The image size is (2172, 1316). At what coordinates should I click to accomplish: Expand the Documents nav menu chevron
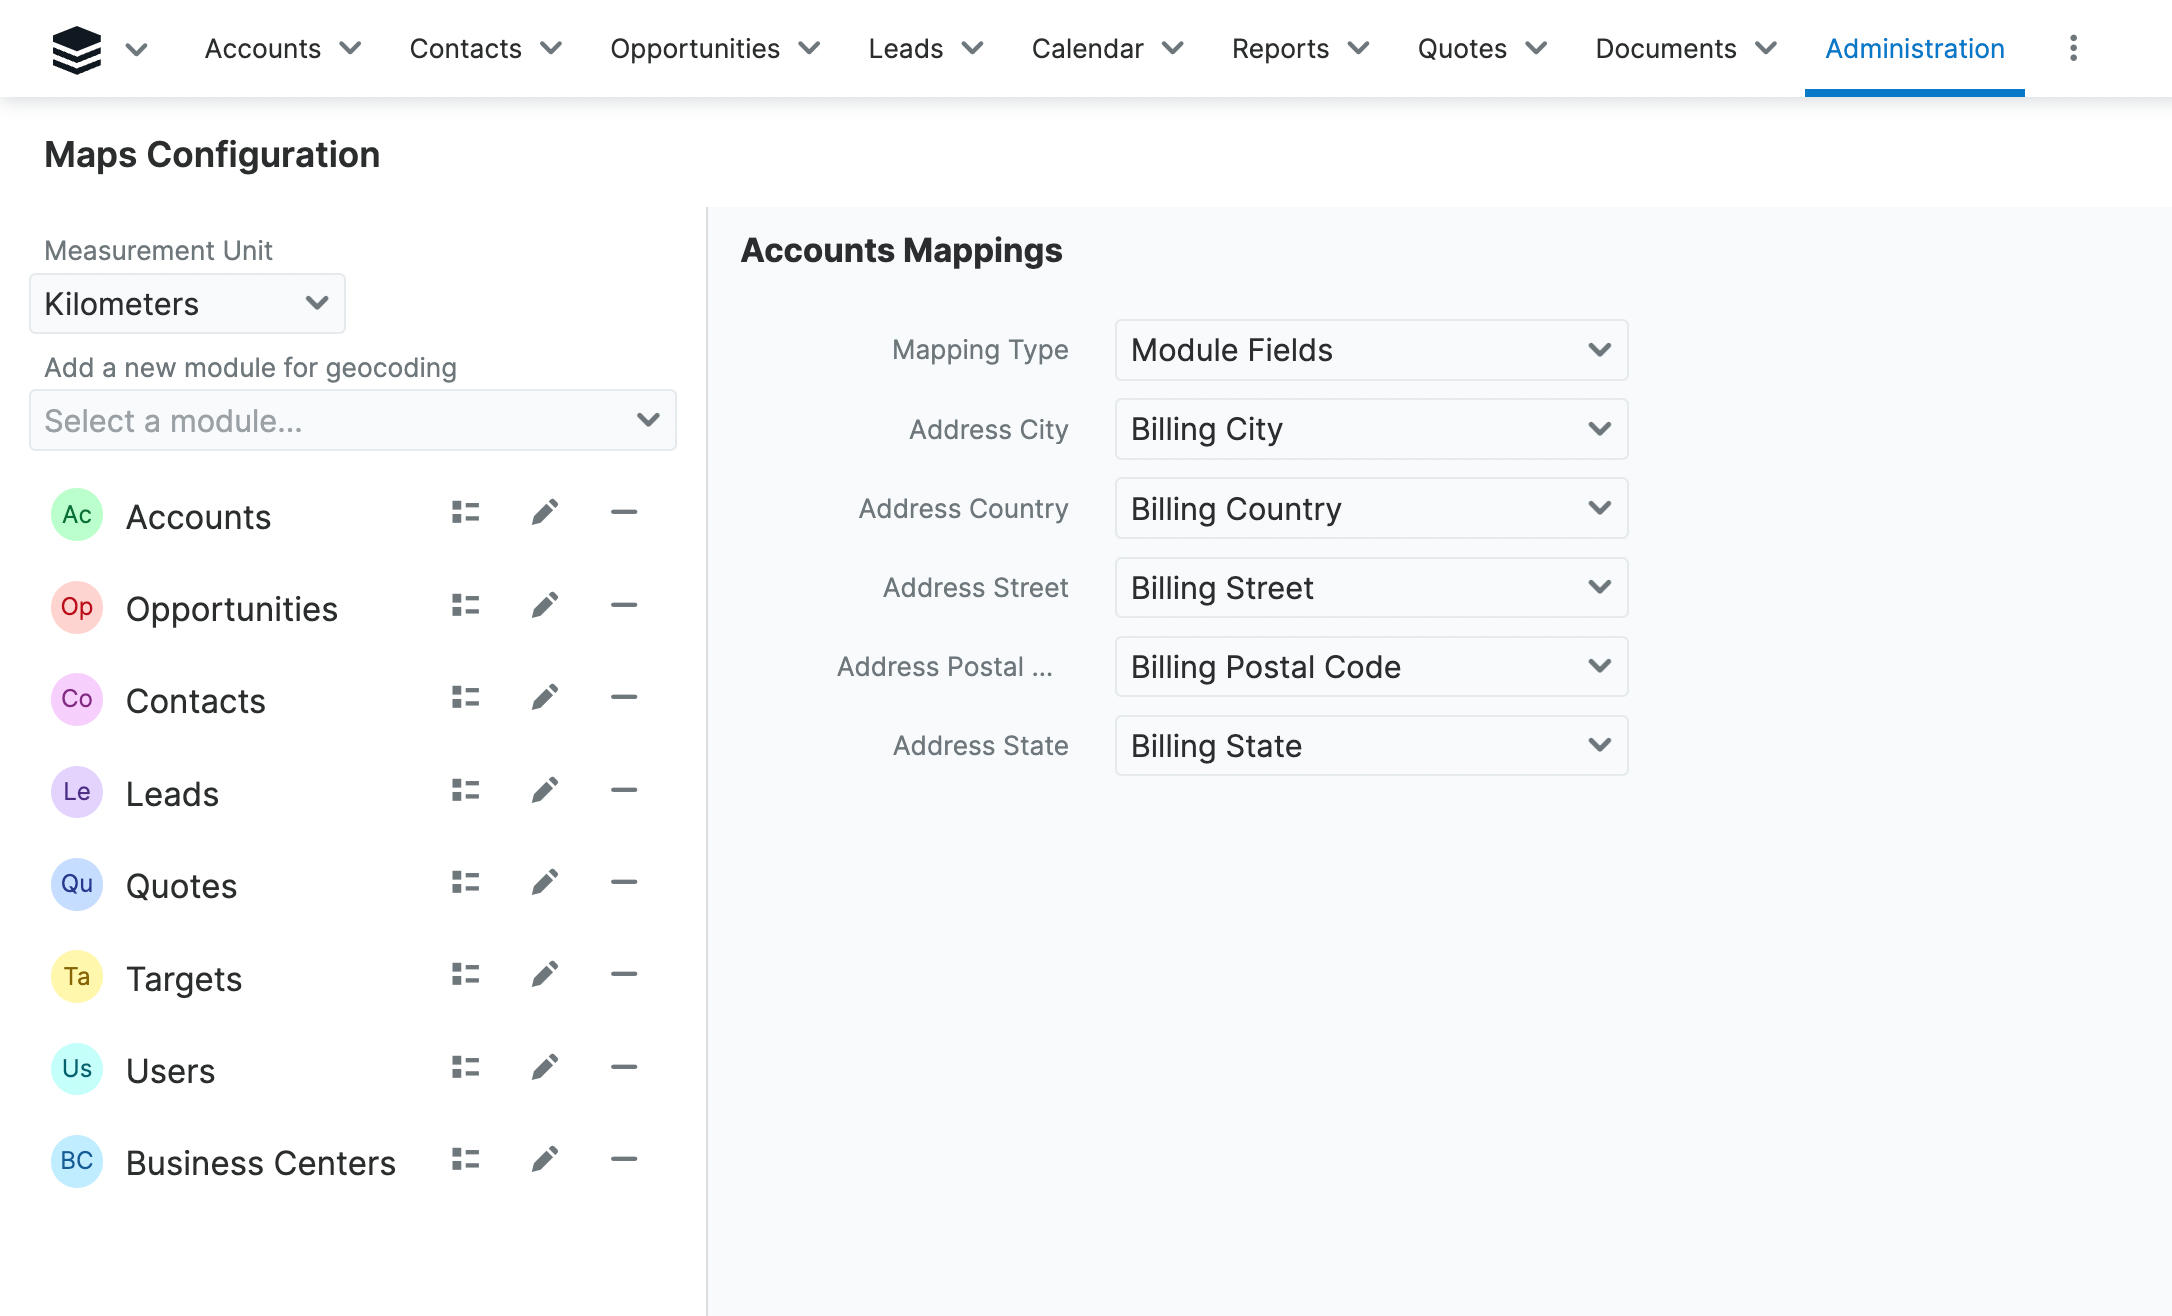1766,48
